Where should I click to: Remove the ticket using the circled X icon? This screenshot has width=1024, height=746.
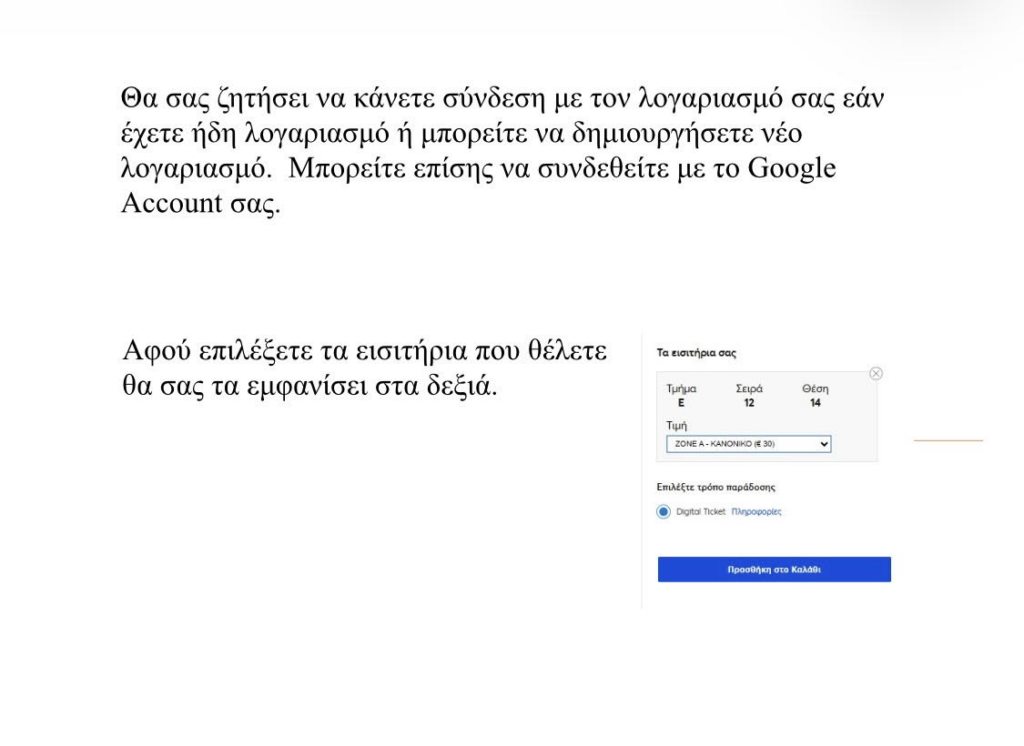coord(876,373)
